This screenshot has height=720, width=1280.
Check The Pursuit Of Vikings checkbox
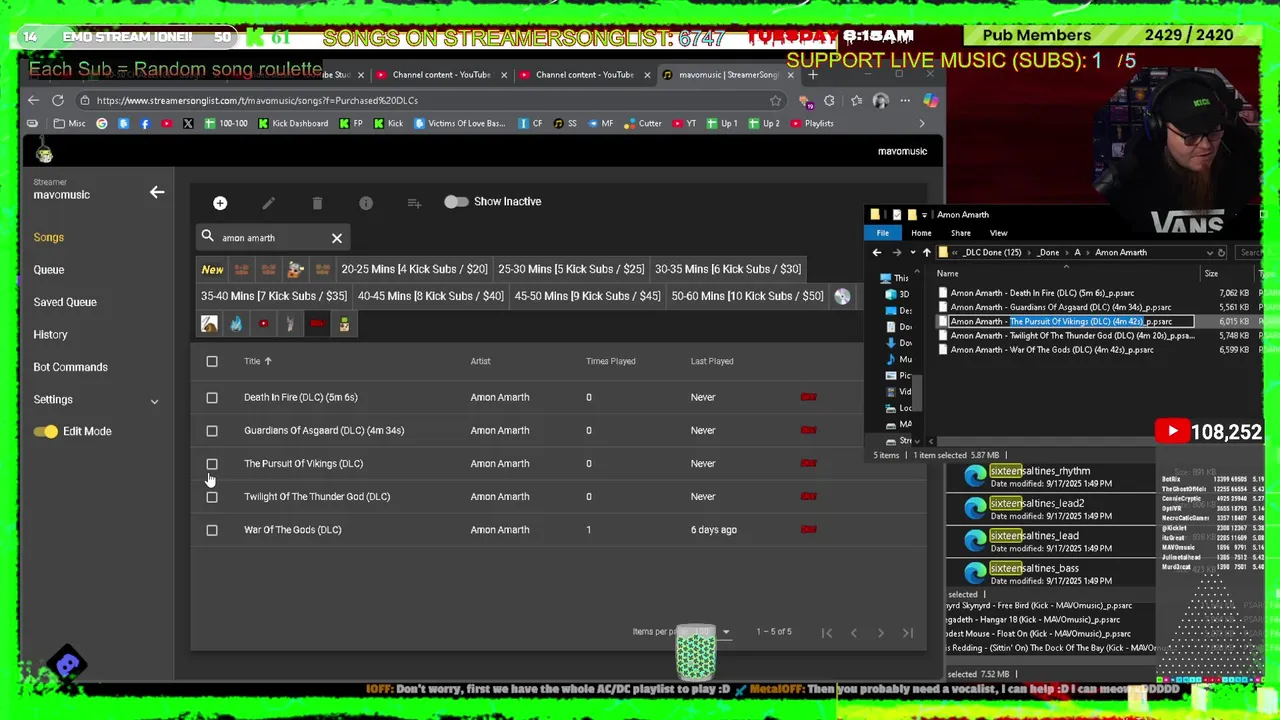pos(212,463)
